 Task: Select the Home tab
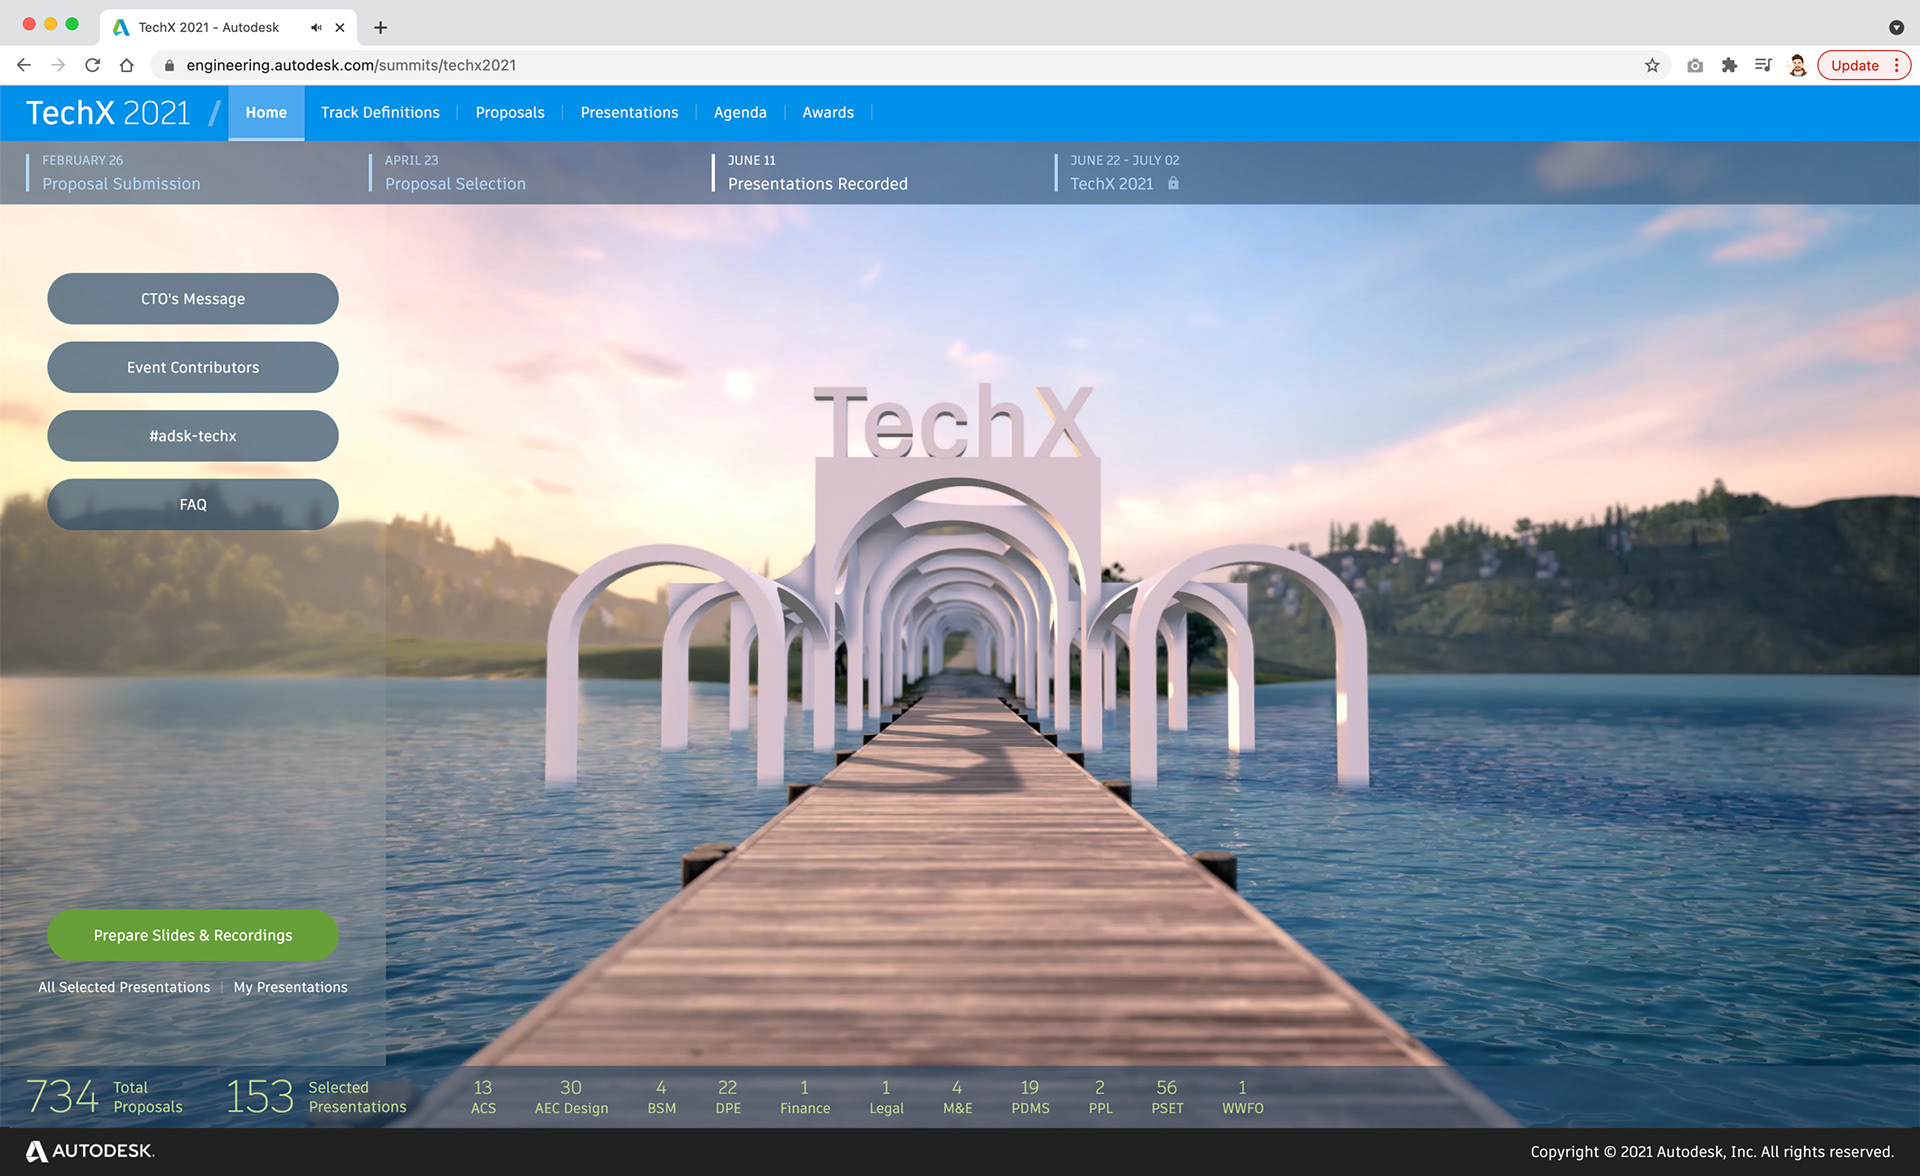coord(266,112)
